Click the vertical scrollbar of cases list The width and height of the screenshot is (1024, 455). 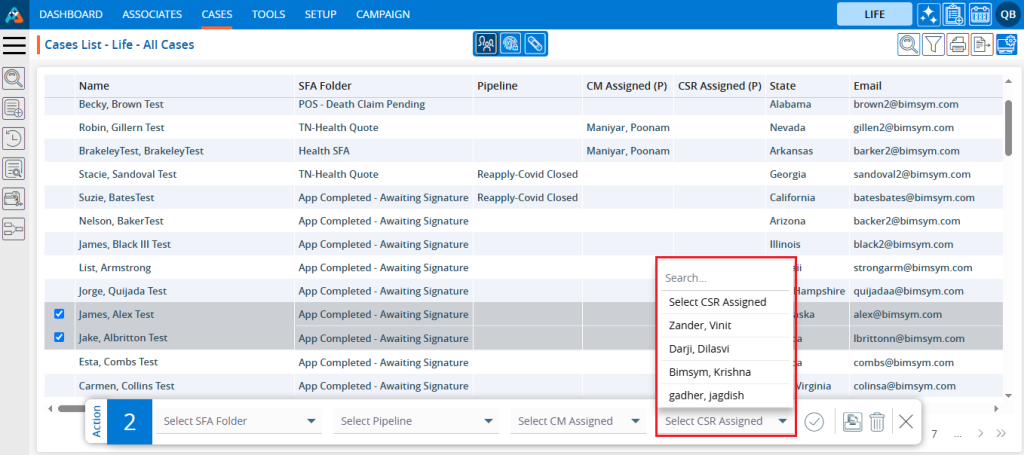(1008, 130)
